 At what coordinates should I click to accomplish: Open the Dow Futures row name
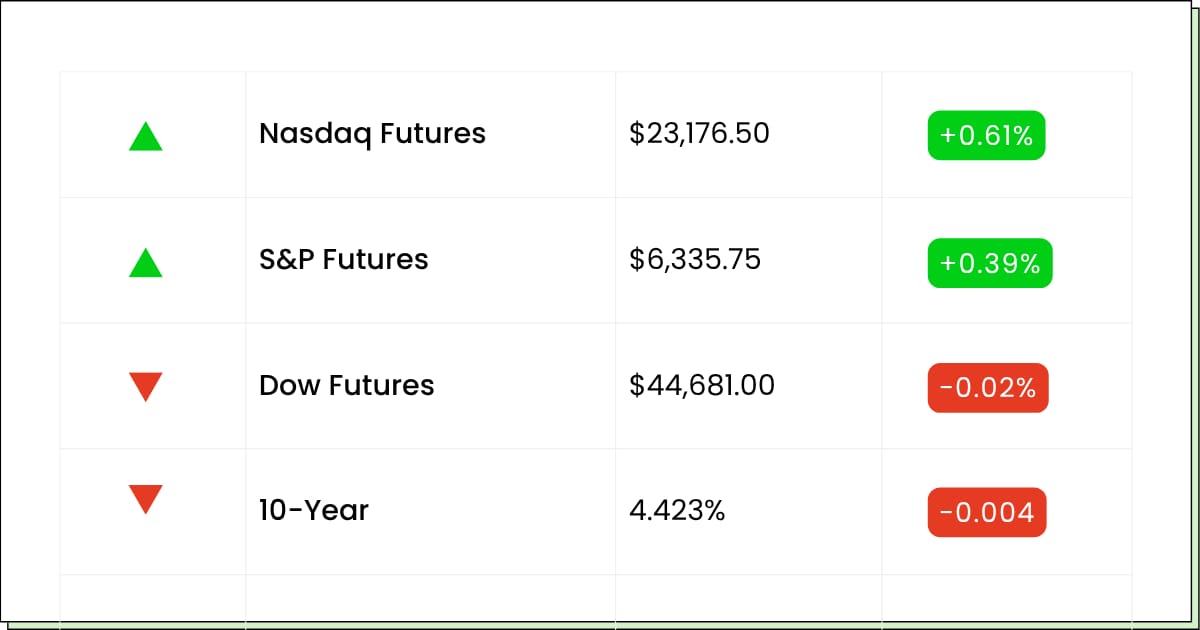(346, 386)
